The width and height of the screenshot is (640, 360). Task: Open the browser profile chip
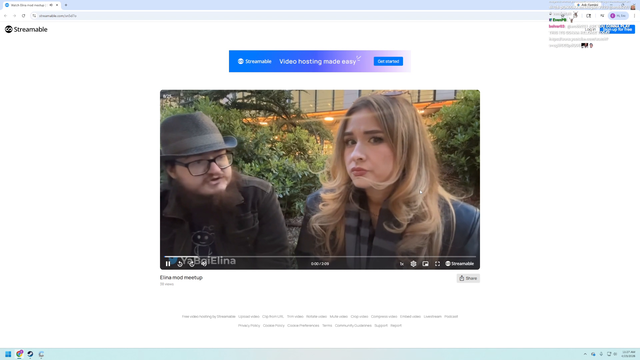(618, 16)
